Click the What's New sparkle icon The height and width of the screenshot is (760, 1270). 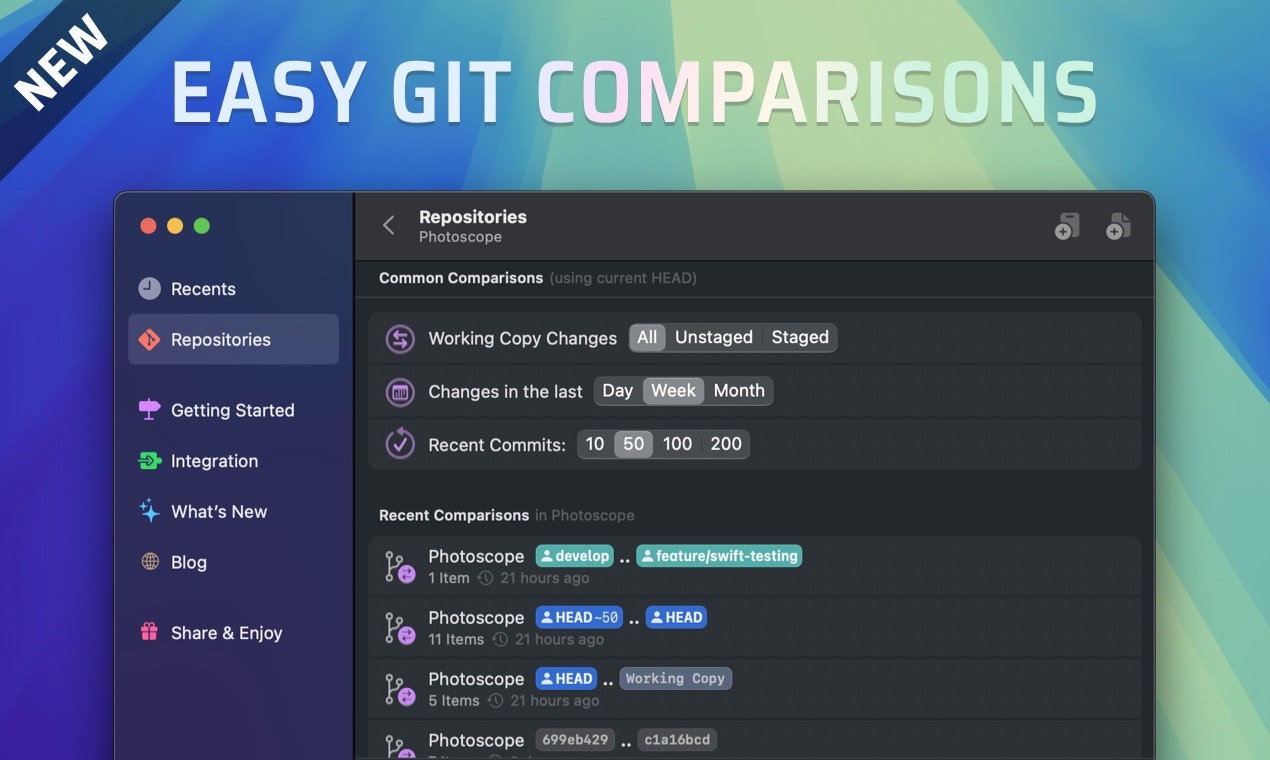tap(149, 511)
